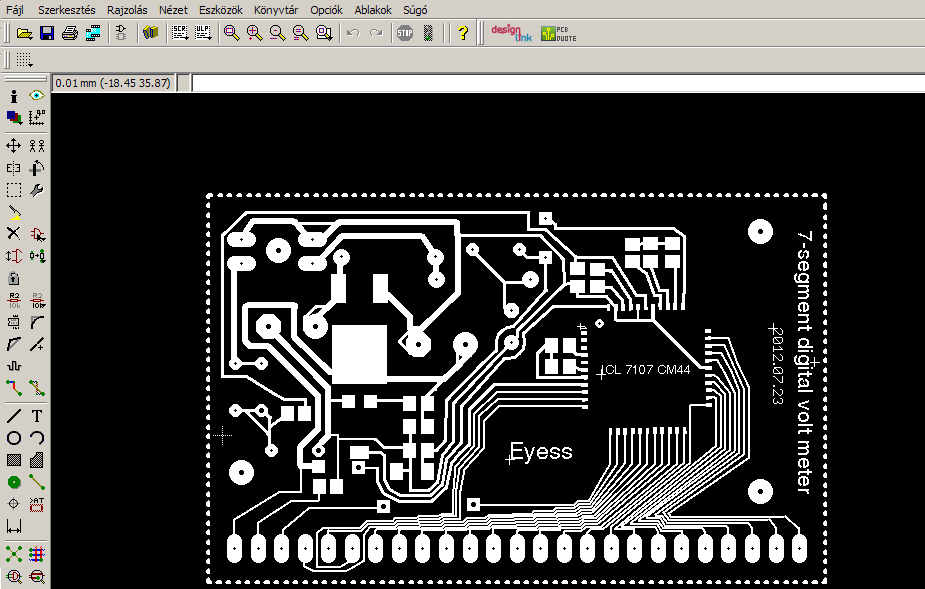Select the Add part tool
The height and width of the screenshot is (589, 925).
37,234
